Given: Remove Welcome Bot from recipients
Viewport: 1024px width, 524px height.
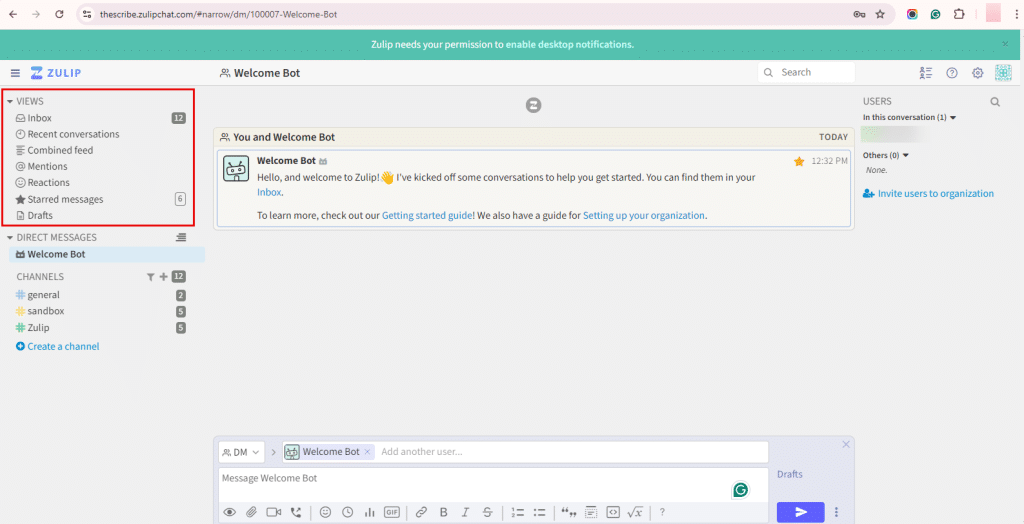Looking at the screenshot, I should [367, 451].
